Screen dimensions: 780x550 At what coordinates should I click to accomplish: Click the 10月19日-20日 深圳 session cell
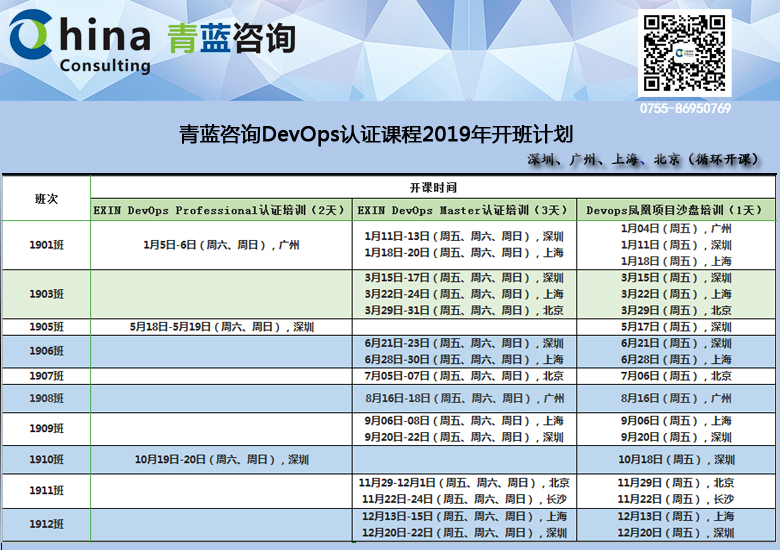pyautogui.click(x=221, y=459)
